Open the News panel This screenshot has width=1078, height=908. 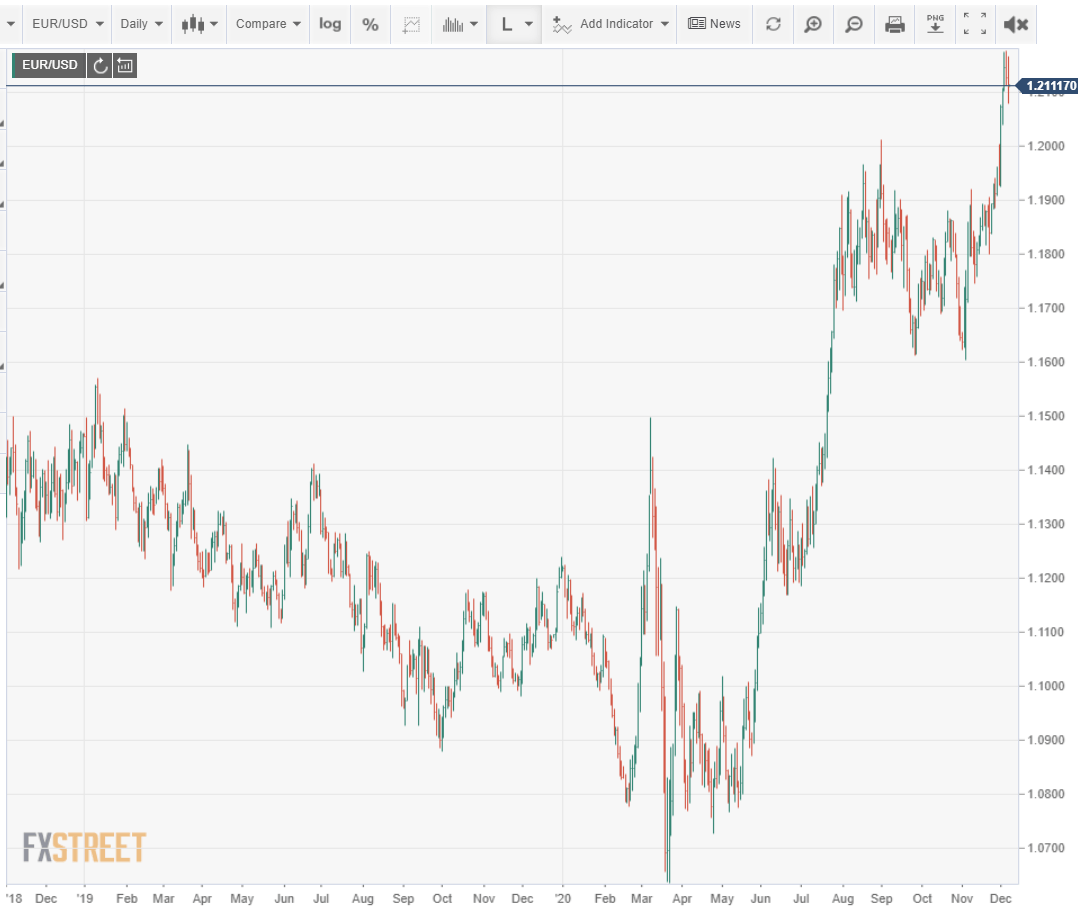tap(714, 24)
